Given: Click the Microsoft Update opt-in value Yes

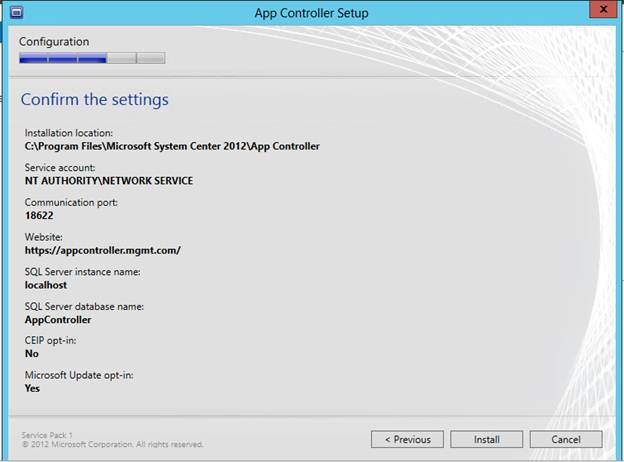Looking at the screenshot, I should point(32,388).
